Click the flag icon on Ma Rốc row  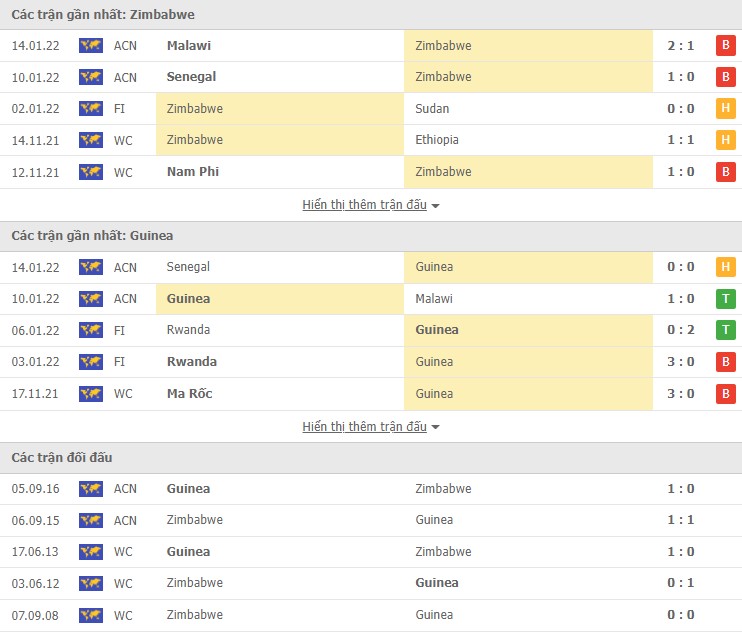[91, 394]
